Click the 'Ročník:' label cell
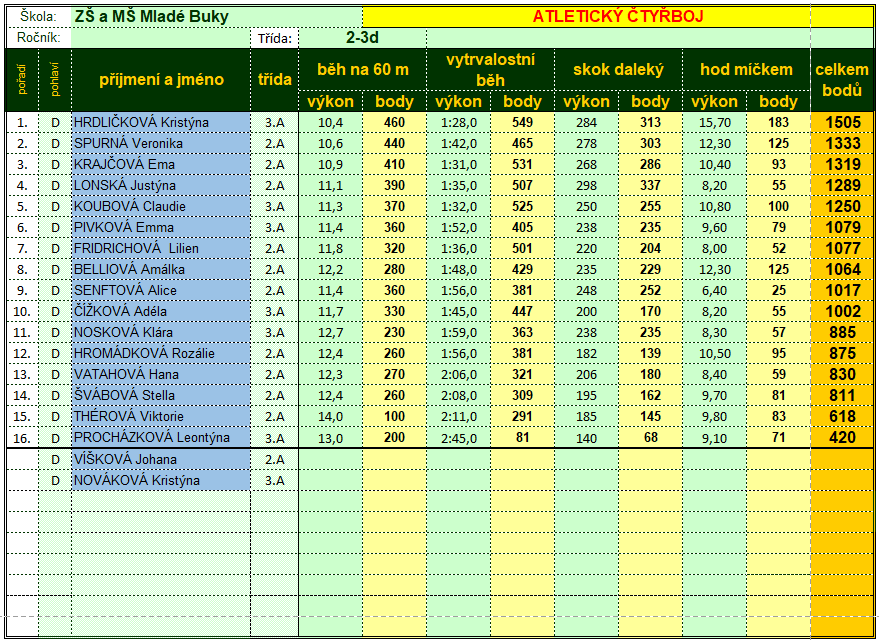 (x=39, y=38)
